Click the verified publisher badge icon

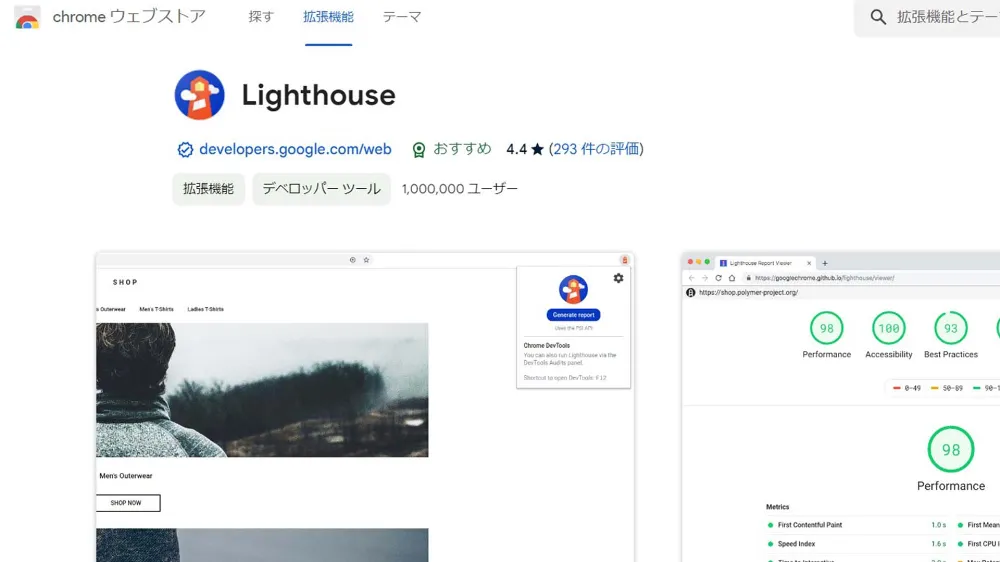coord(185,150)
